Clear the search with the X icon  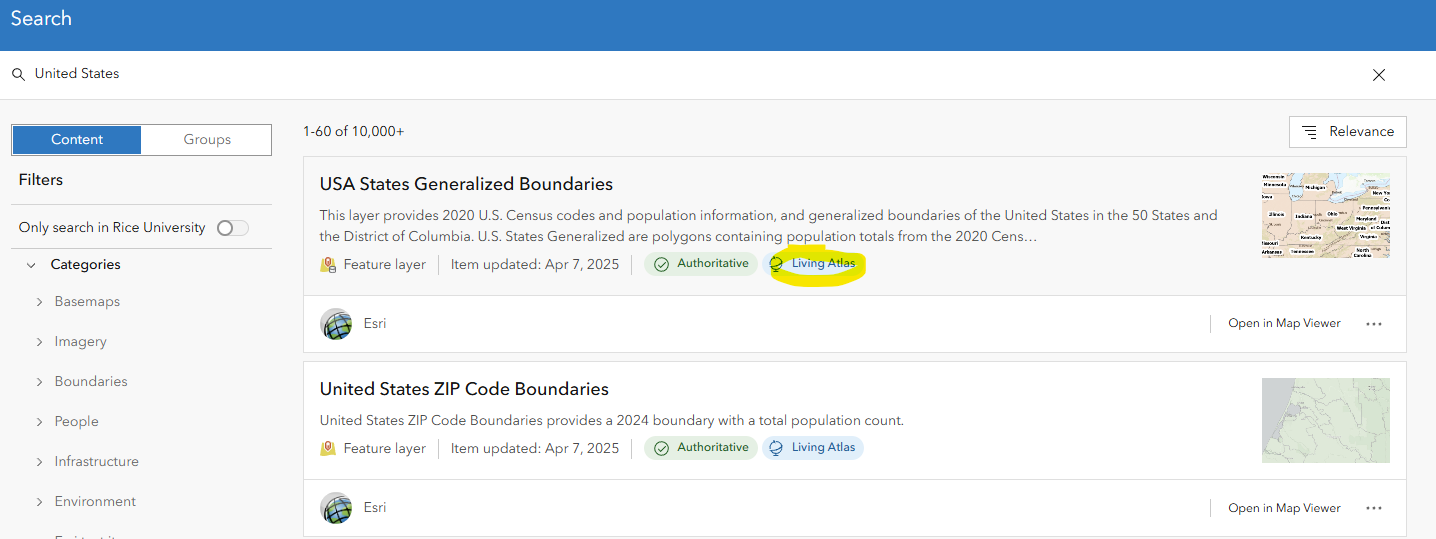click(x=1379, y=75)
